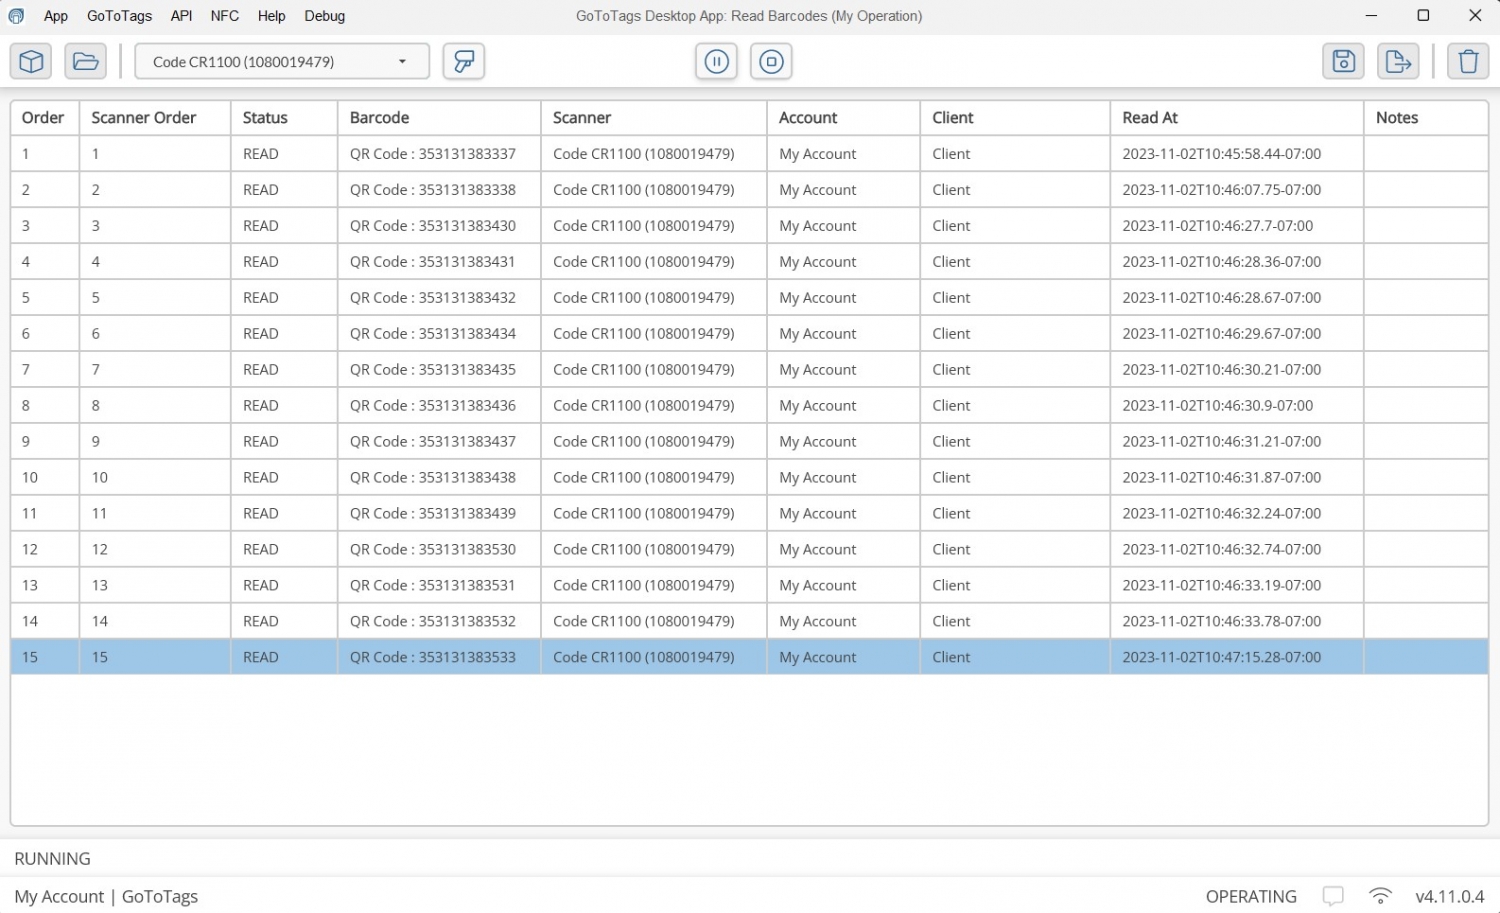Click the package/box icon in the toolbar
The image size is (1500, 913).
pyautogui.click(x=30, y=61)
